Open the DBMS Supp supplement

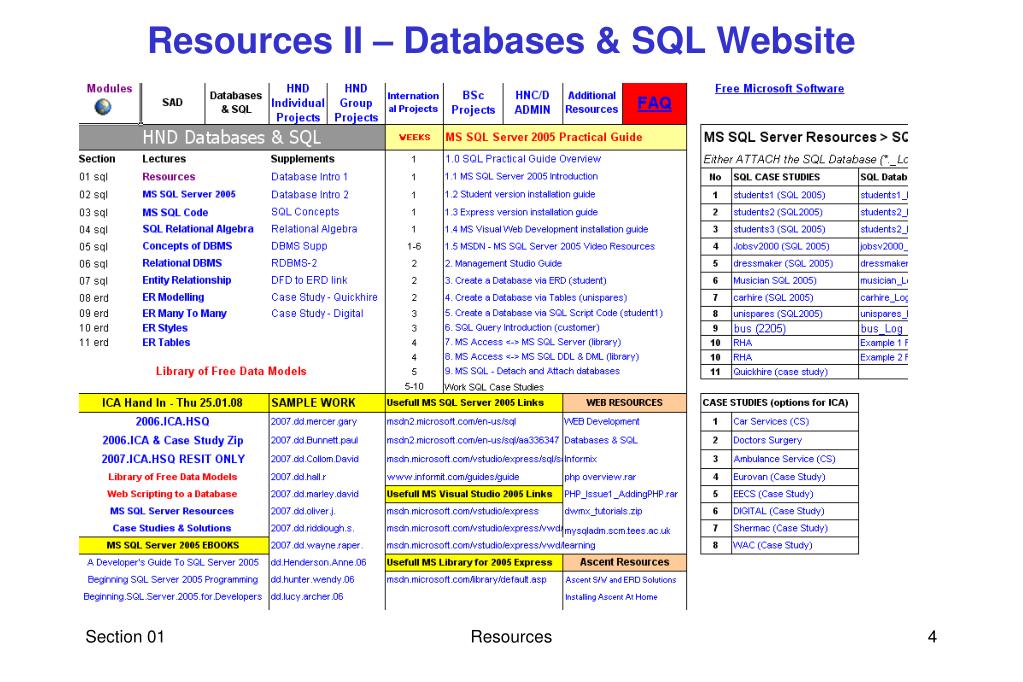(299, 246)
